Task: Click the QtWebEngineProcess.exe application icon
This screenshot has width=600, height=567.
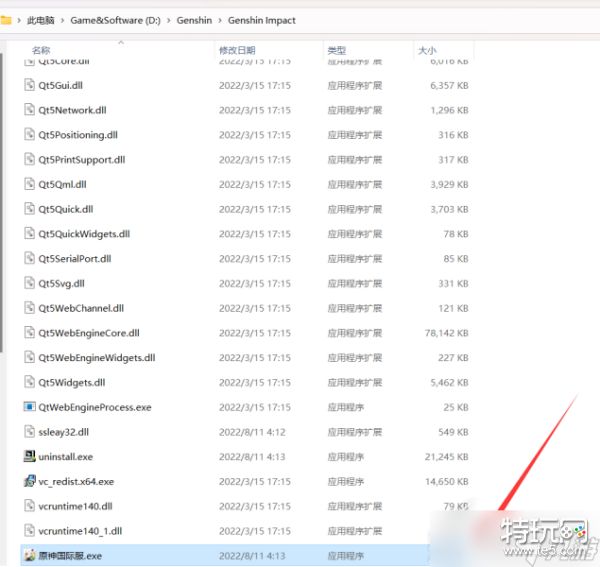Action: [x=29, y=406]
